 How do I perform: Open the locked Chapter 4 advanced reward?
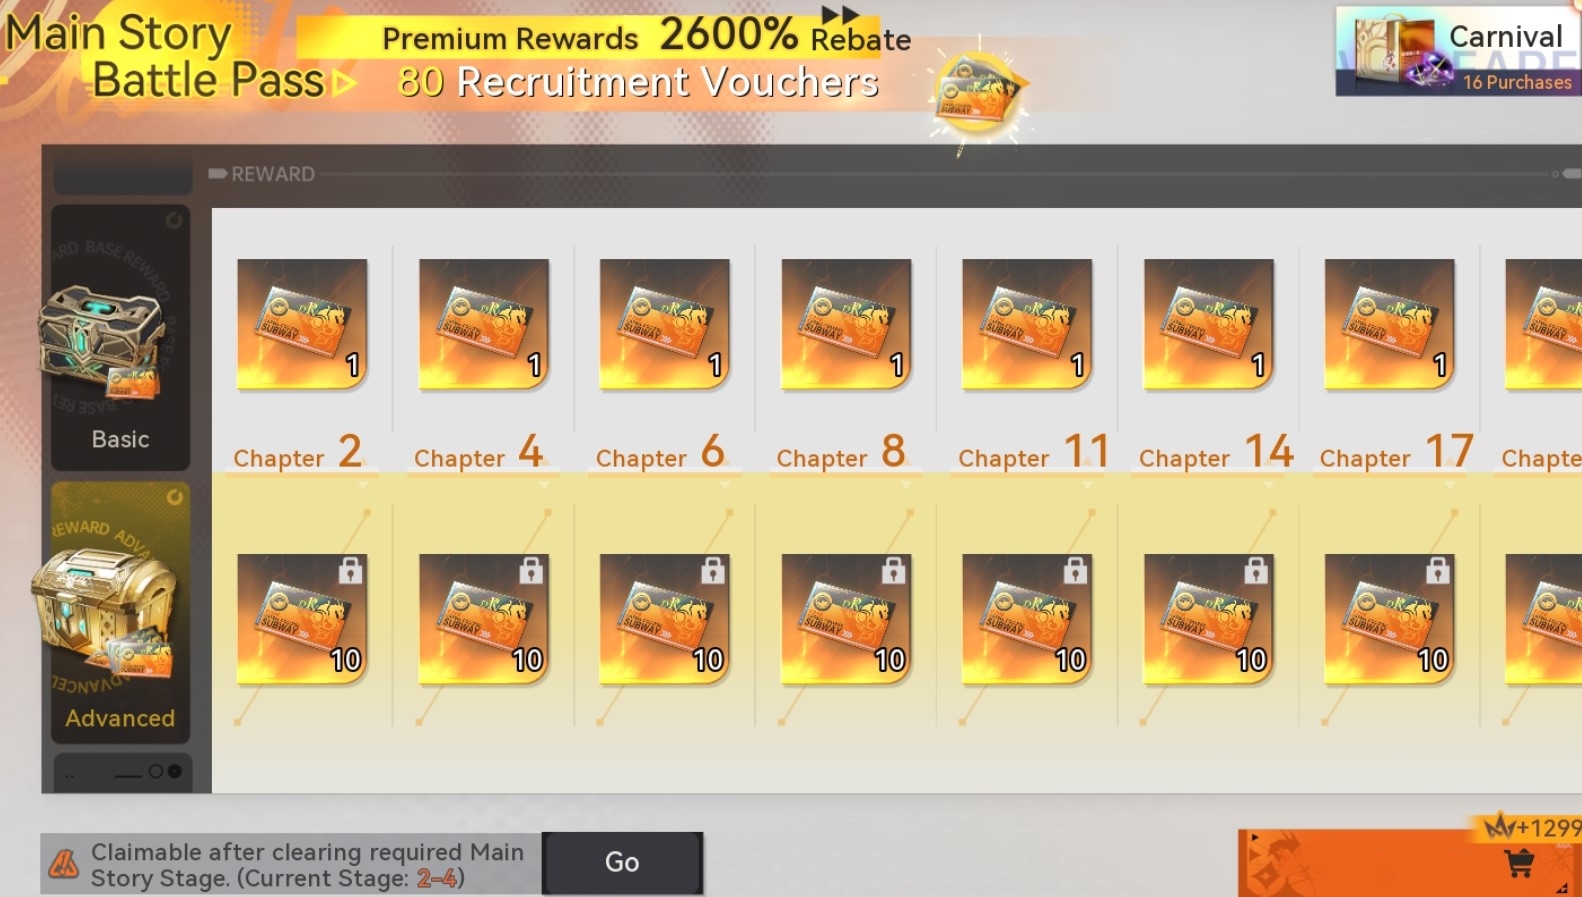tap(483, 619)
